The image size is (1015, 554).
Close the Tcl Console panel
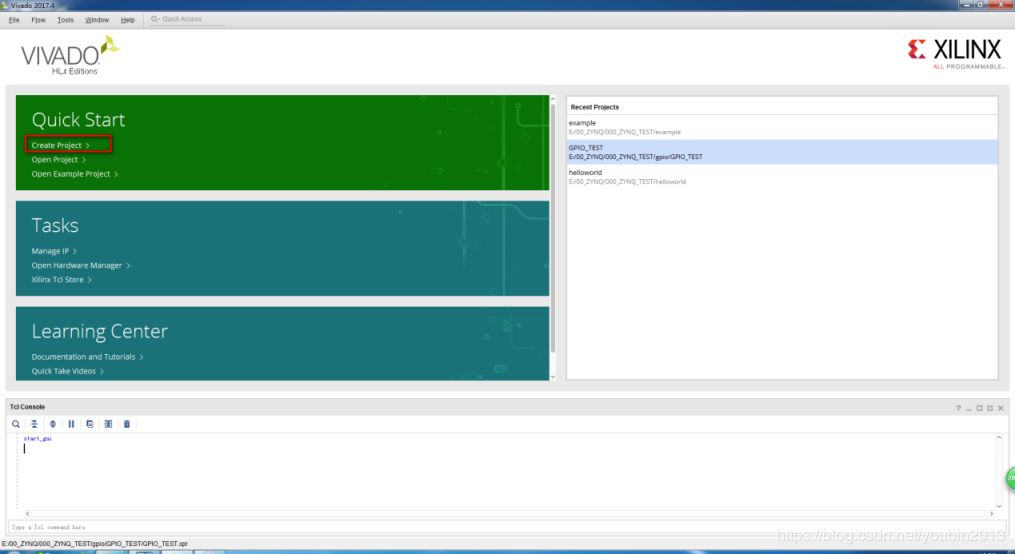coord(1001,408)
